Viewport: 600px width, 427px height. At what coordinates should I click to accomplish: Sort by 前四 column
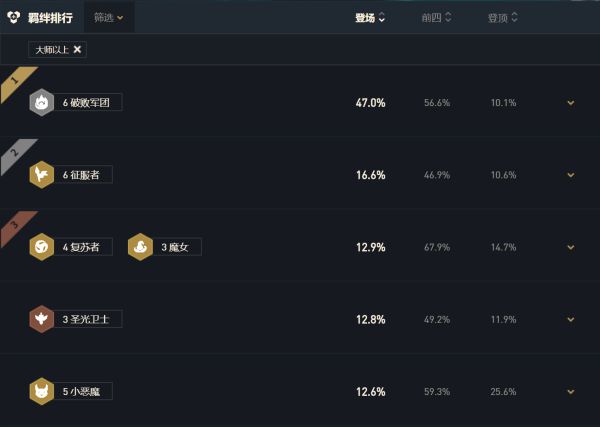pos(436,18)
